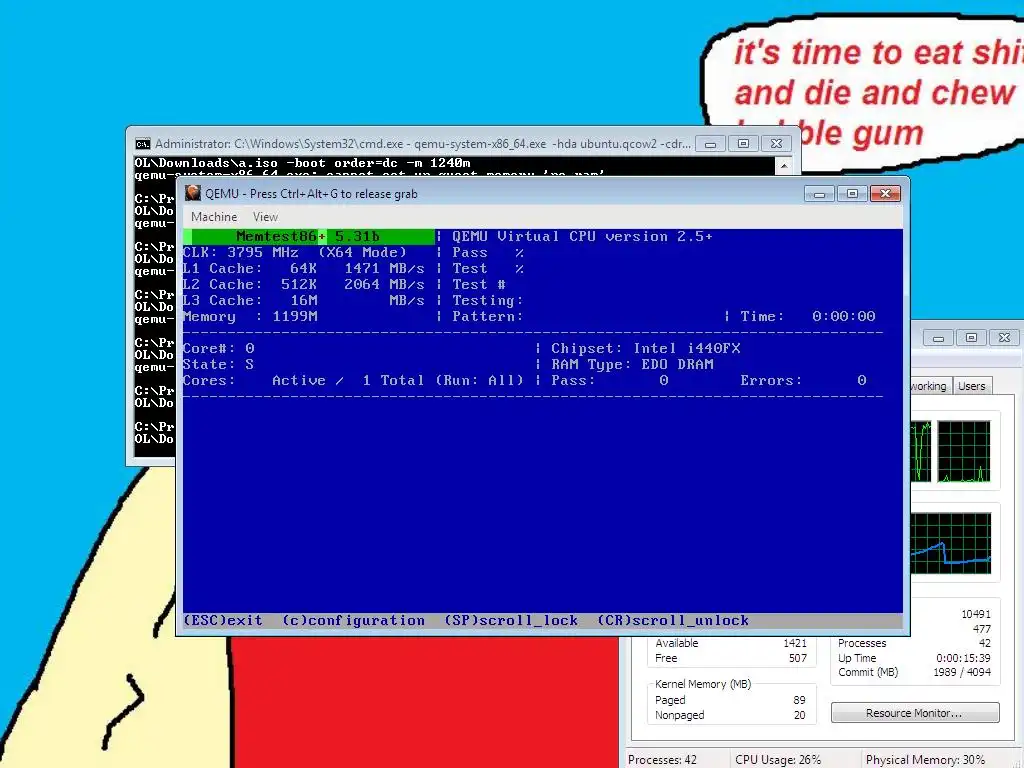Click the Nonpaged value 20
The image size is (1024, 768).
799,715
